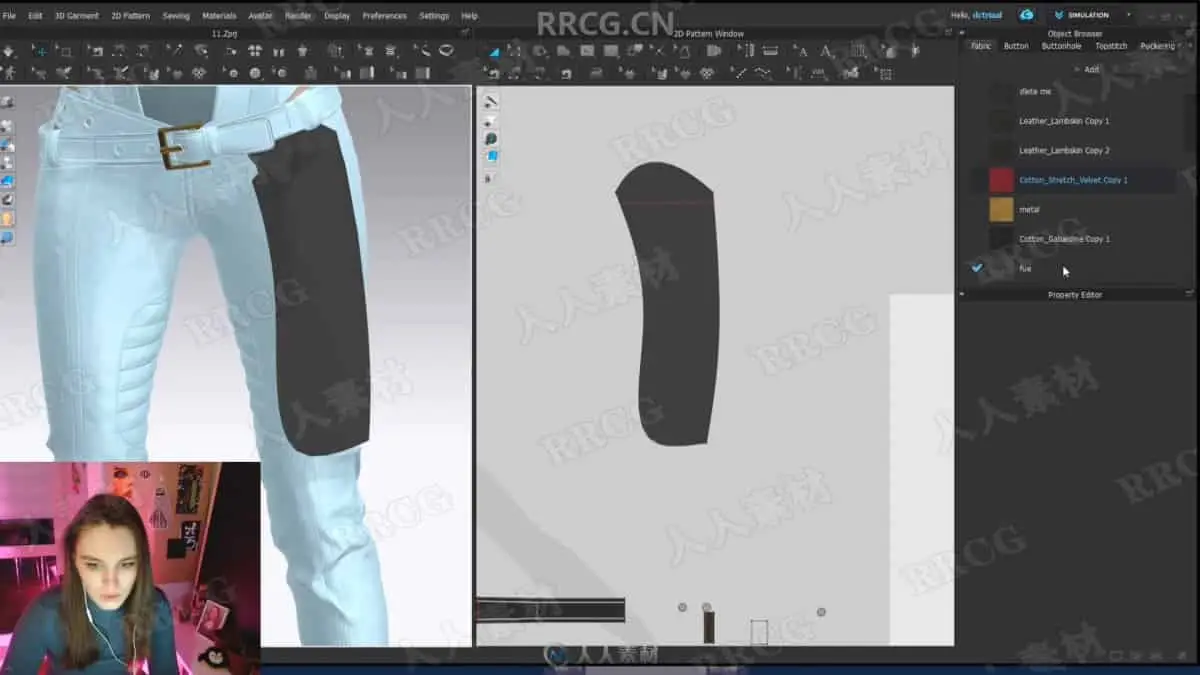Click the curved undo-arrow icon starting the 2D toolbar's second row
The image size is (1200, 675).
click(492, 73)
